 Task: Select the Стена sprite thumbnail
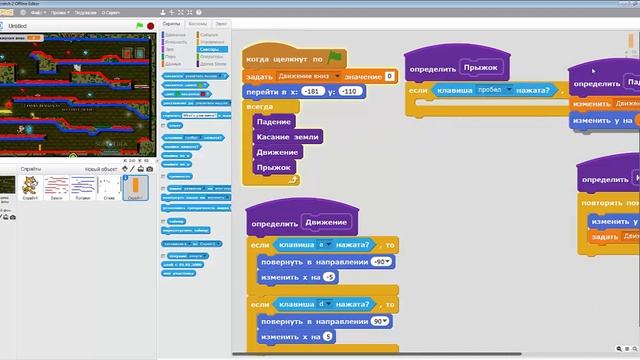point(109,188)
